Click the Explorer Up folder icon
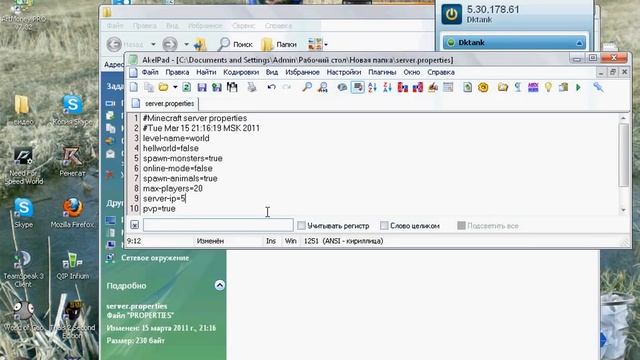640x360 pixels. point(200,44)
